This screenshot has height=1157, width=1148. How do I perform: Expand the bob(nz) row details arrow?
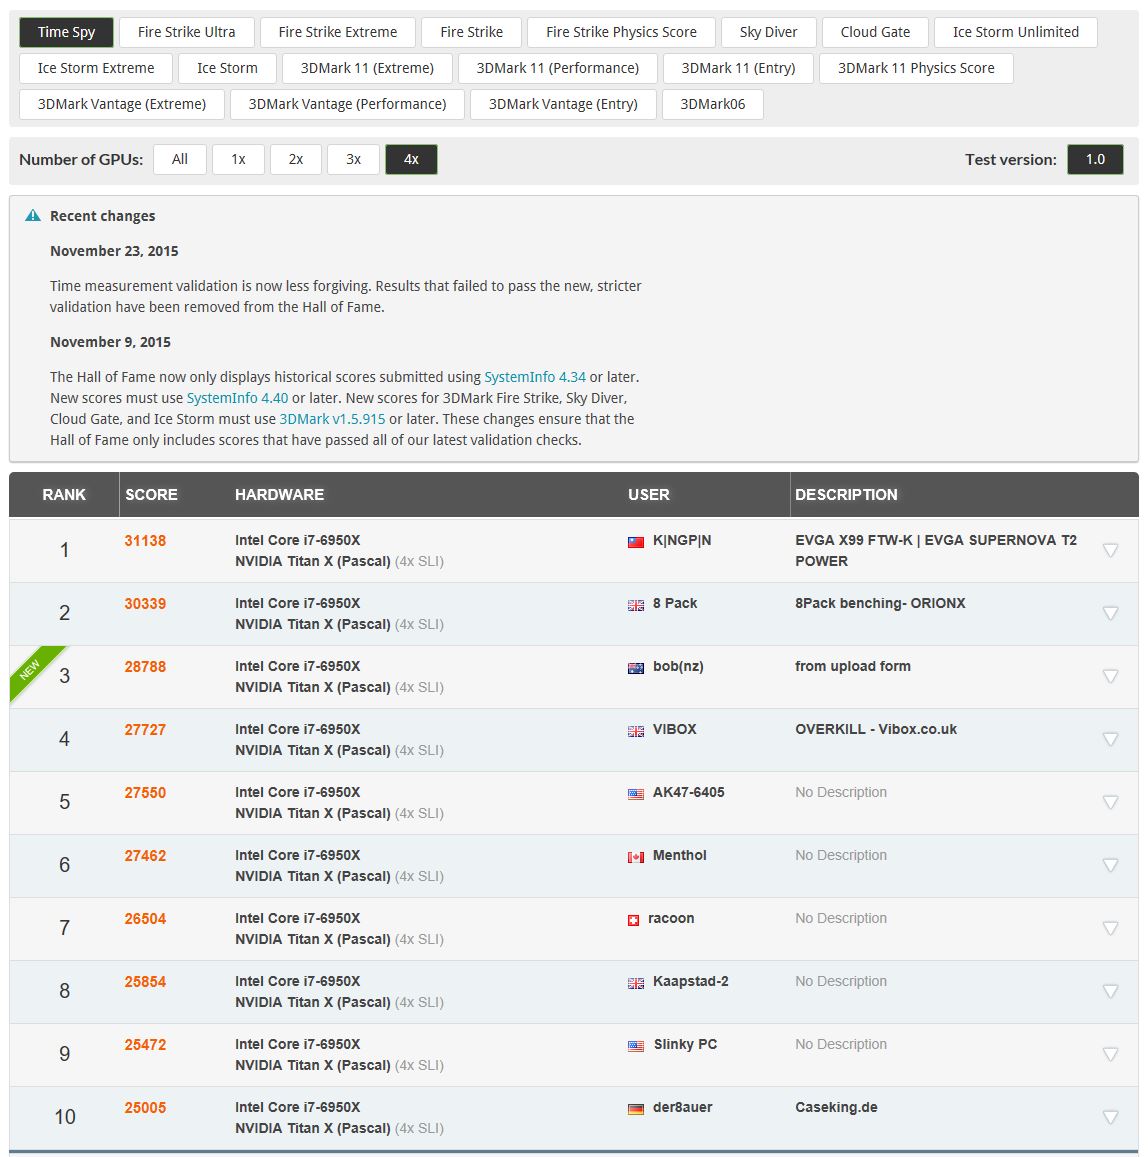pos(1110,676)
